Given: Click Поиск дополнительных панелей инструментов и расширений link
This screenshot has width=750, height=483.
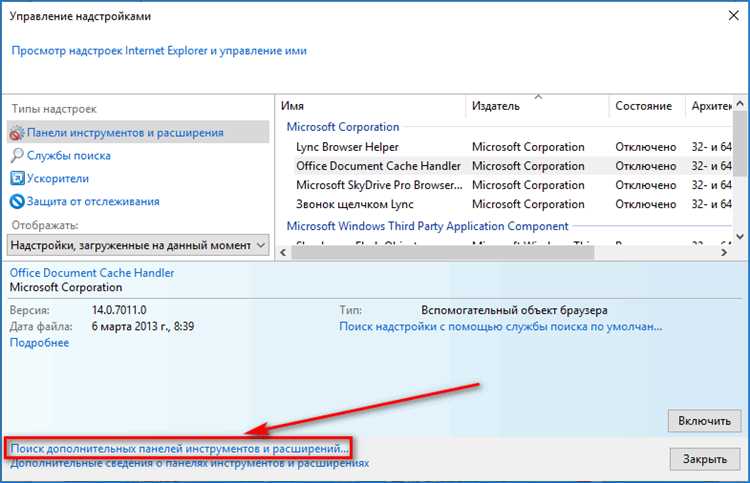Looking at the screenshot, I should point(180,448).
